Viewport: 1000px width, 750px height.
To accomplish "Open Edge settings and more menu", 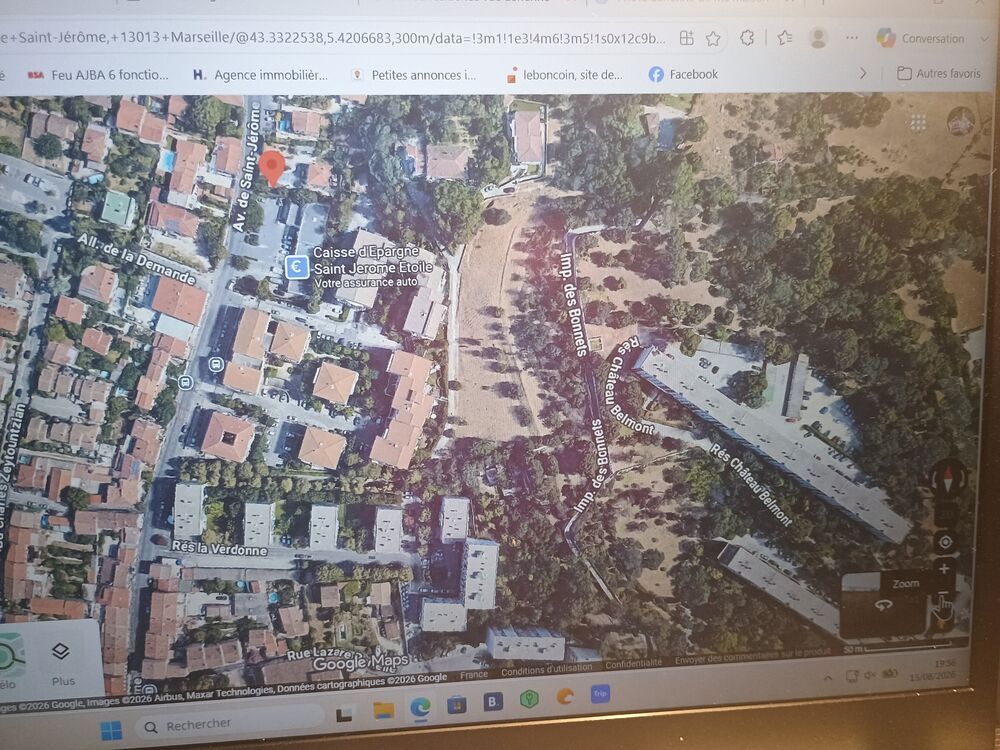I will coord(851,38).
